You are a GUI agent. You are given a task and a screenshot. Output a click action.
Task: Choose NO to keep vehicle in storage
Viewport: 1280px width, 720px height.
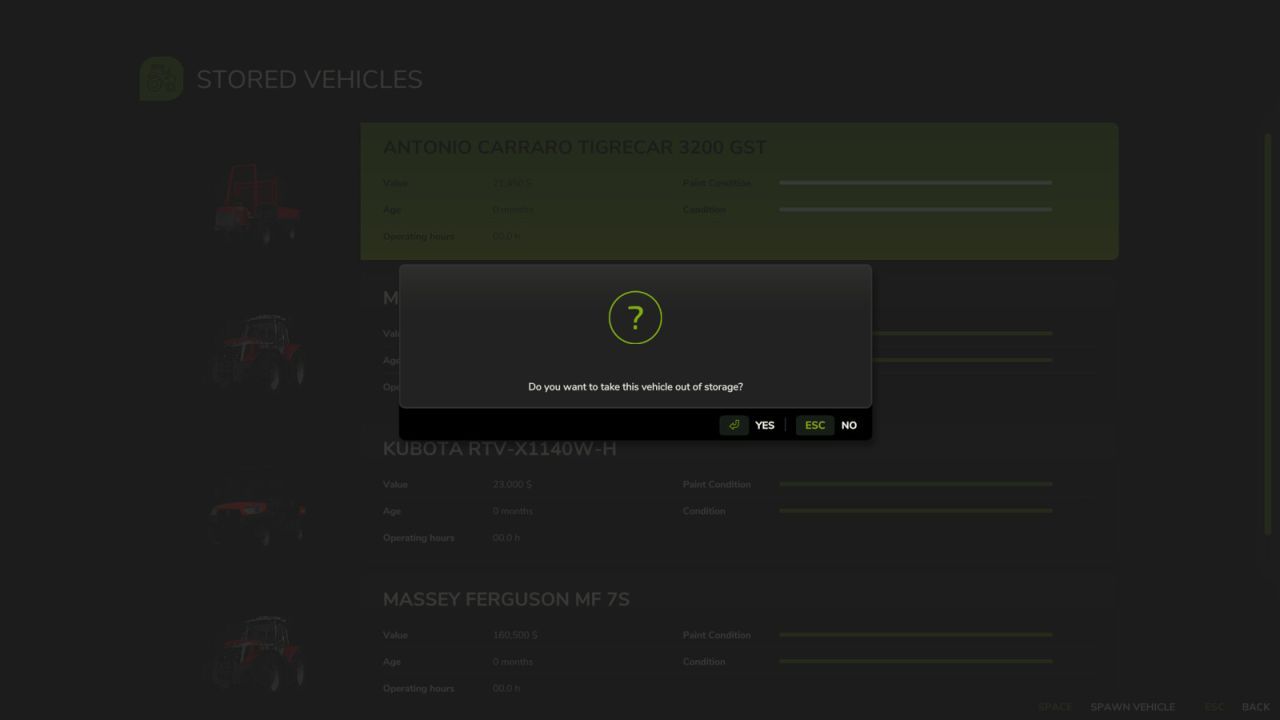coord(848,424)
